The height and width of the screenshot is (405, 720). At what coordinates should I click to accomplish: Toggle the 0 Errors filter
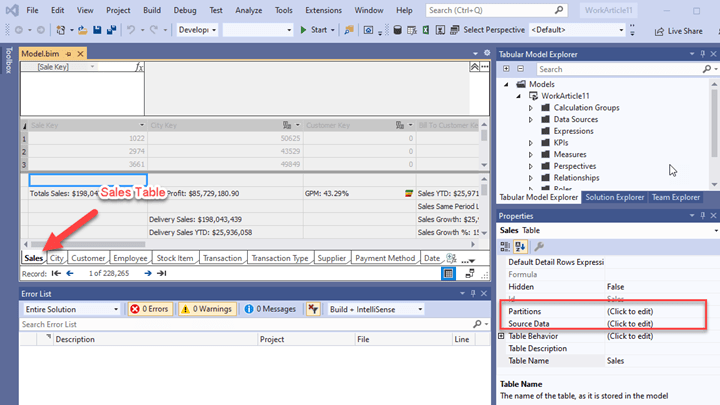(150, 309)
